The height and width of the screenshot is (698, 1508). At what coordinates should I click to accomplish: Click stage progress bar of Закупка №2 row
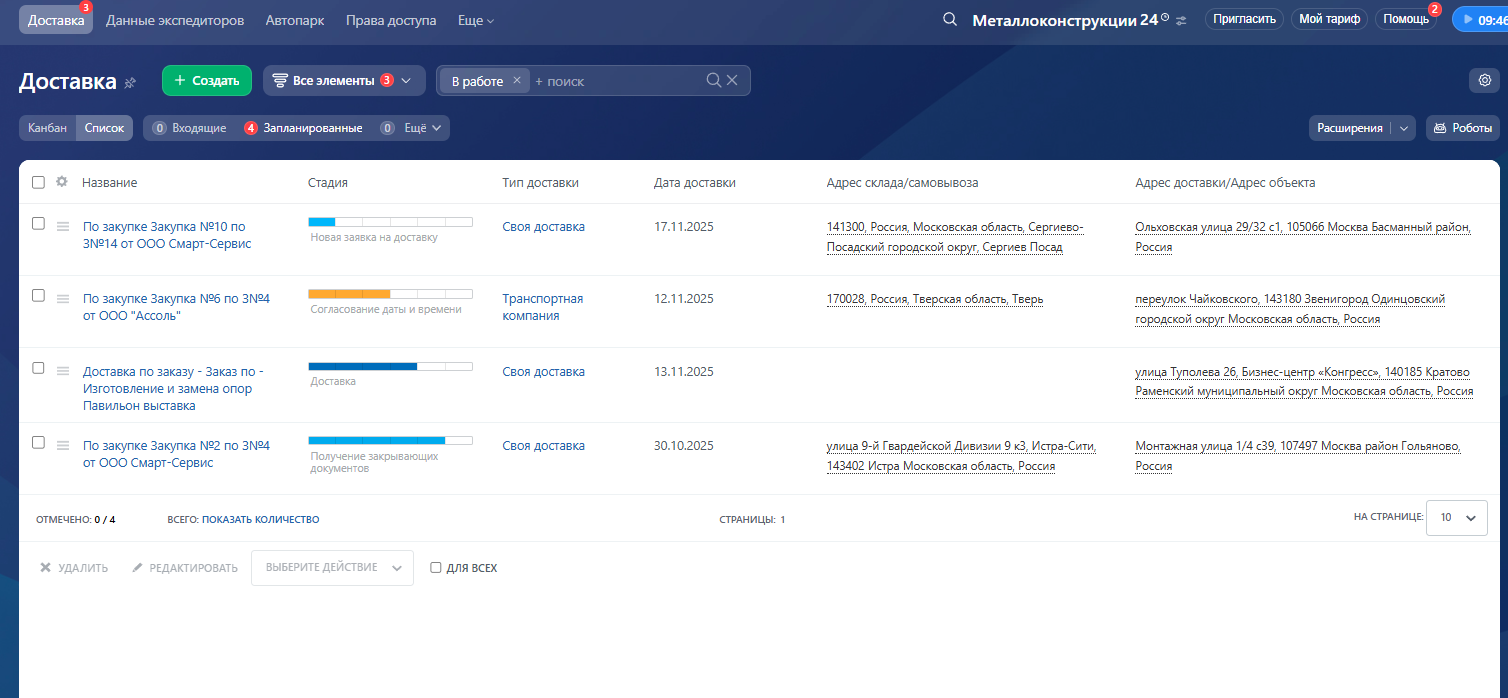(x=390, y=440)
